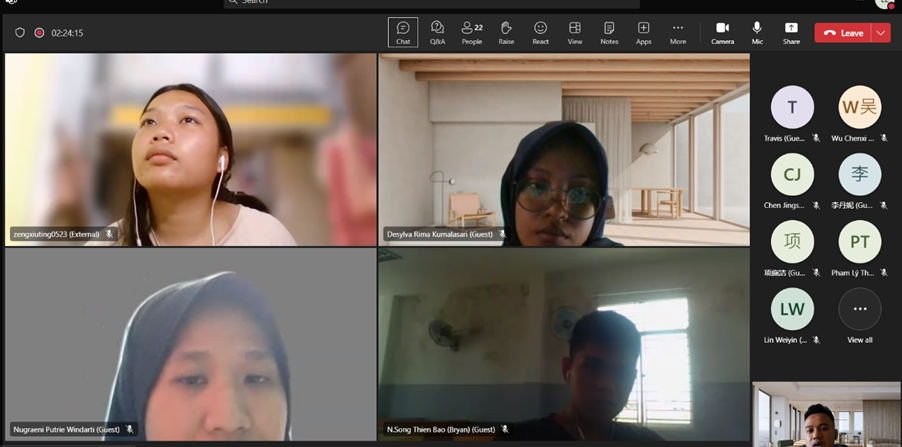Viewport: 902px width, 447px height.
Task: Click muted mic icon beside Lin Weiyin
Action: tap(816, 340)
